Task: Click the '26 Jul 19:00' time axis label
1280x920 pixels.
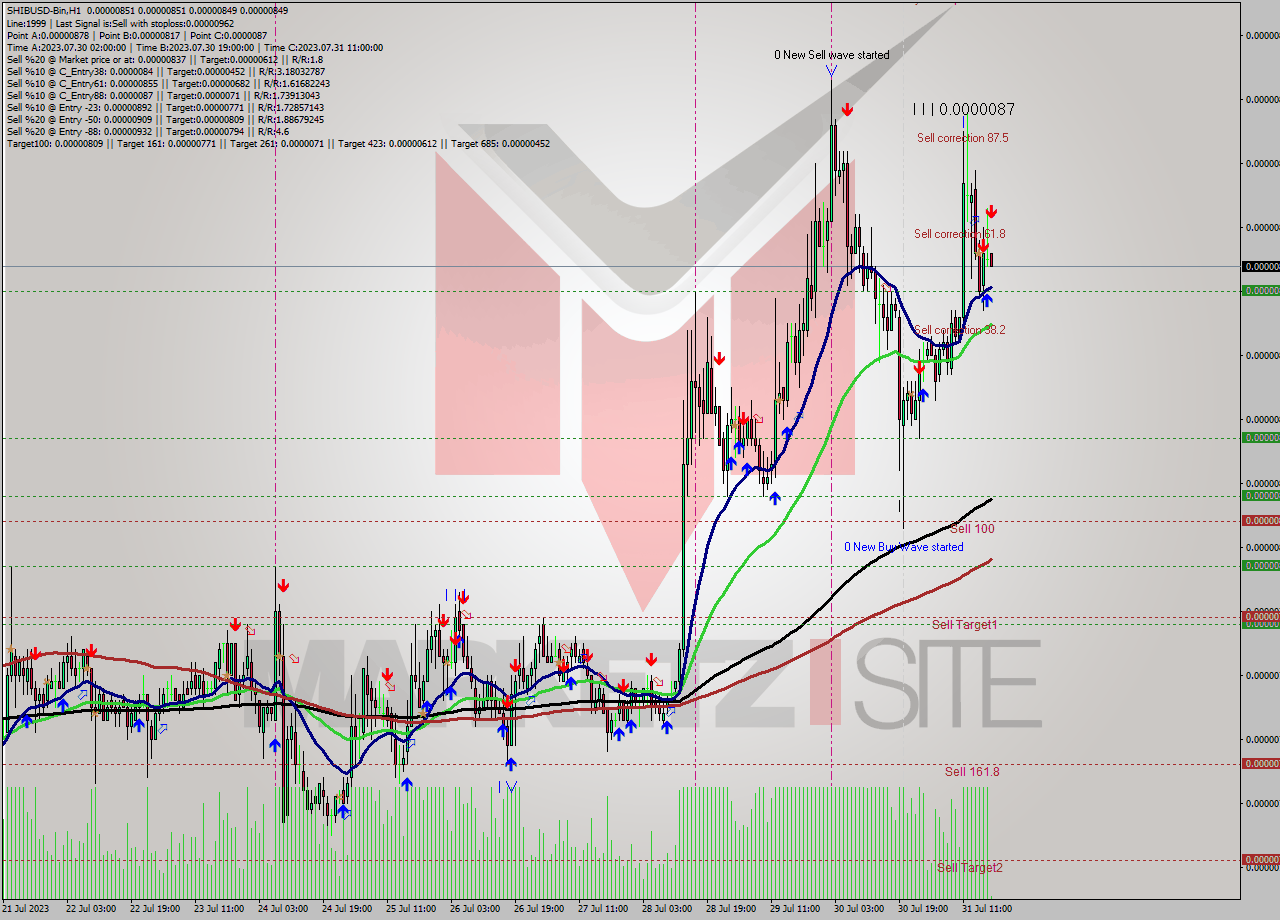Action: 539,909
